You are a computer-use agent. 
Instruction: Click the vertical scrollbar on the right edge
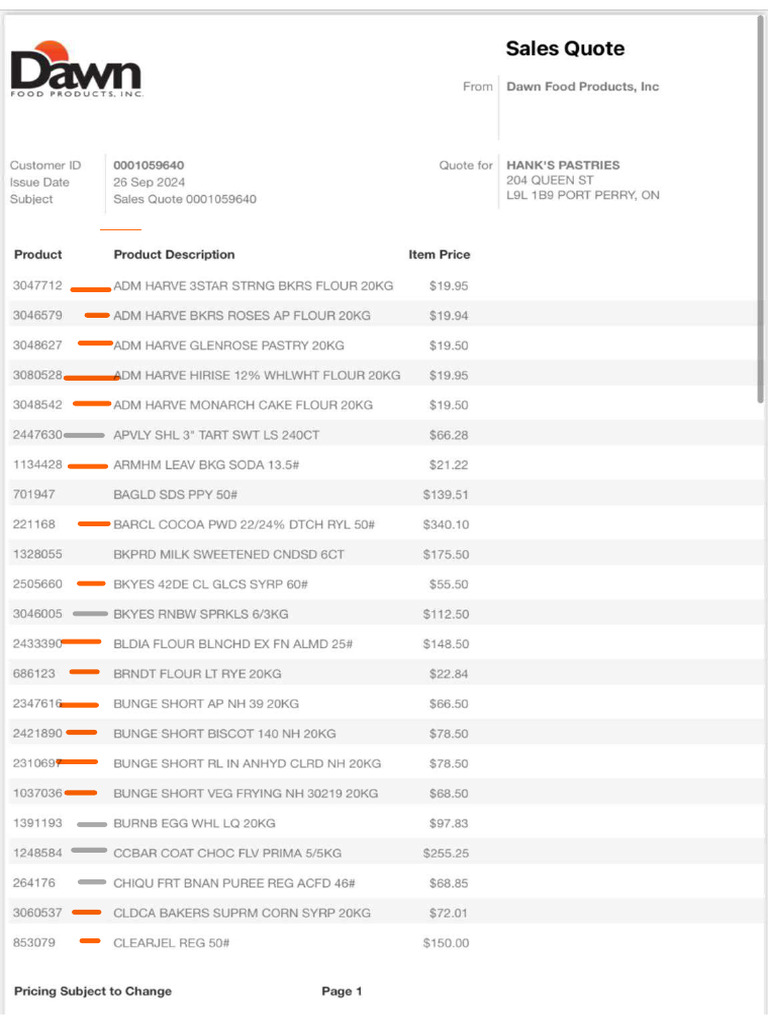[761, 209]
